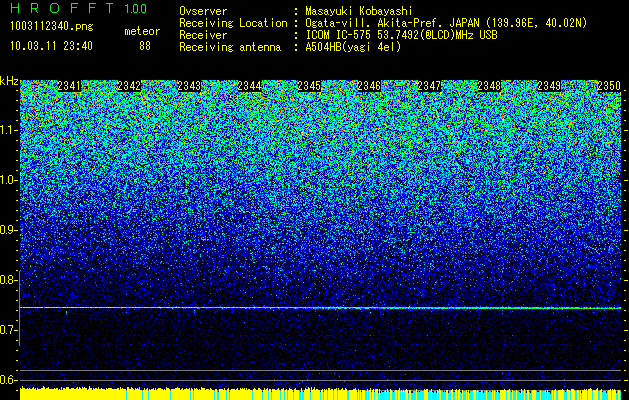Click the meteor label
The width and height of the screenshot is (629, 400).
[142, 31]
